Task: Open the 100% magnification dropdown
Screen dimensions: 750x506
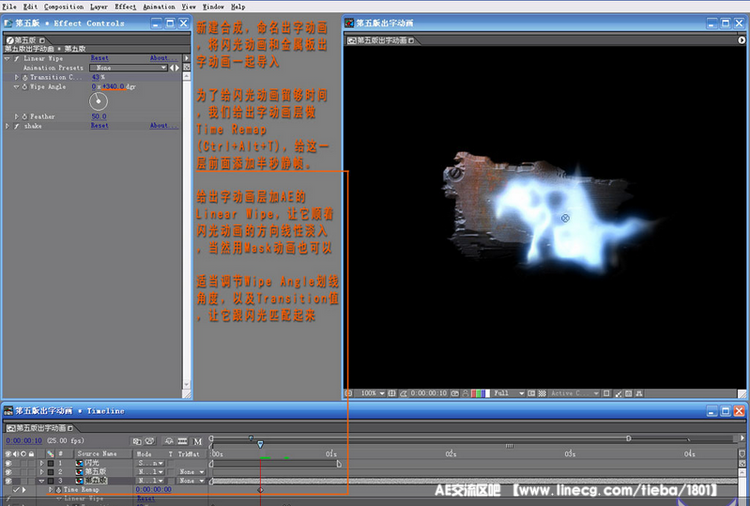Action: click(x=373, y=393)
